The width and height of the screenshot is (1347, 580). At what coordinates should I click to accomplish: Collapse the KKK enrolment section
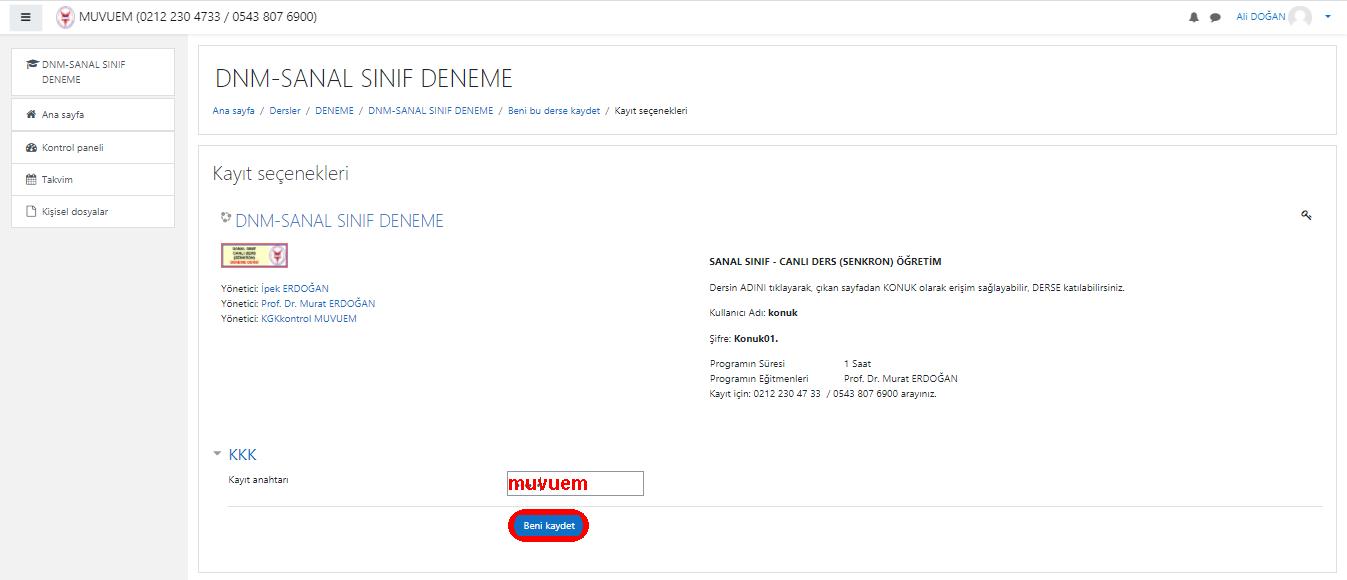click(218, 454)
